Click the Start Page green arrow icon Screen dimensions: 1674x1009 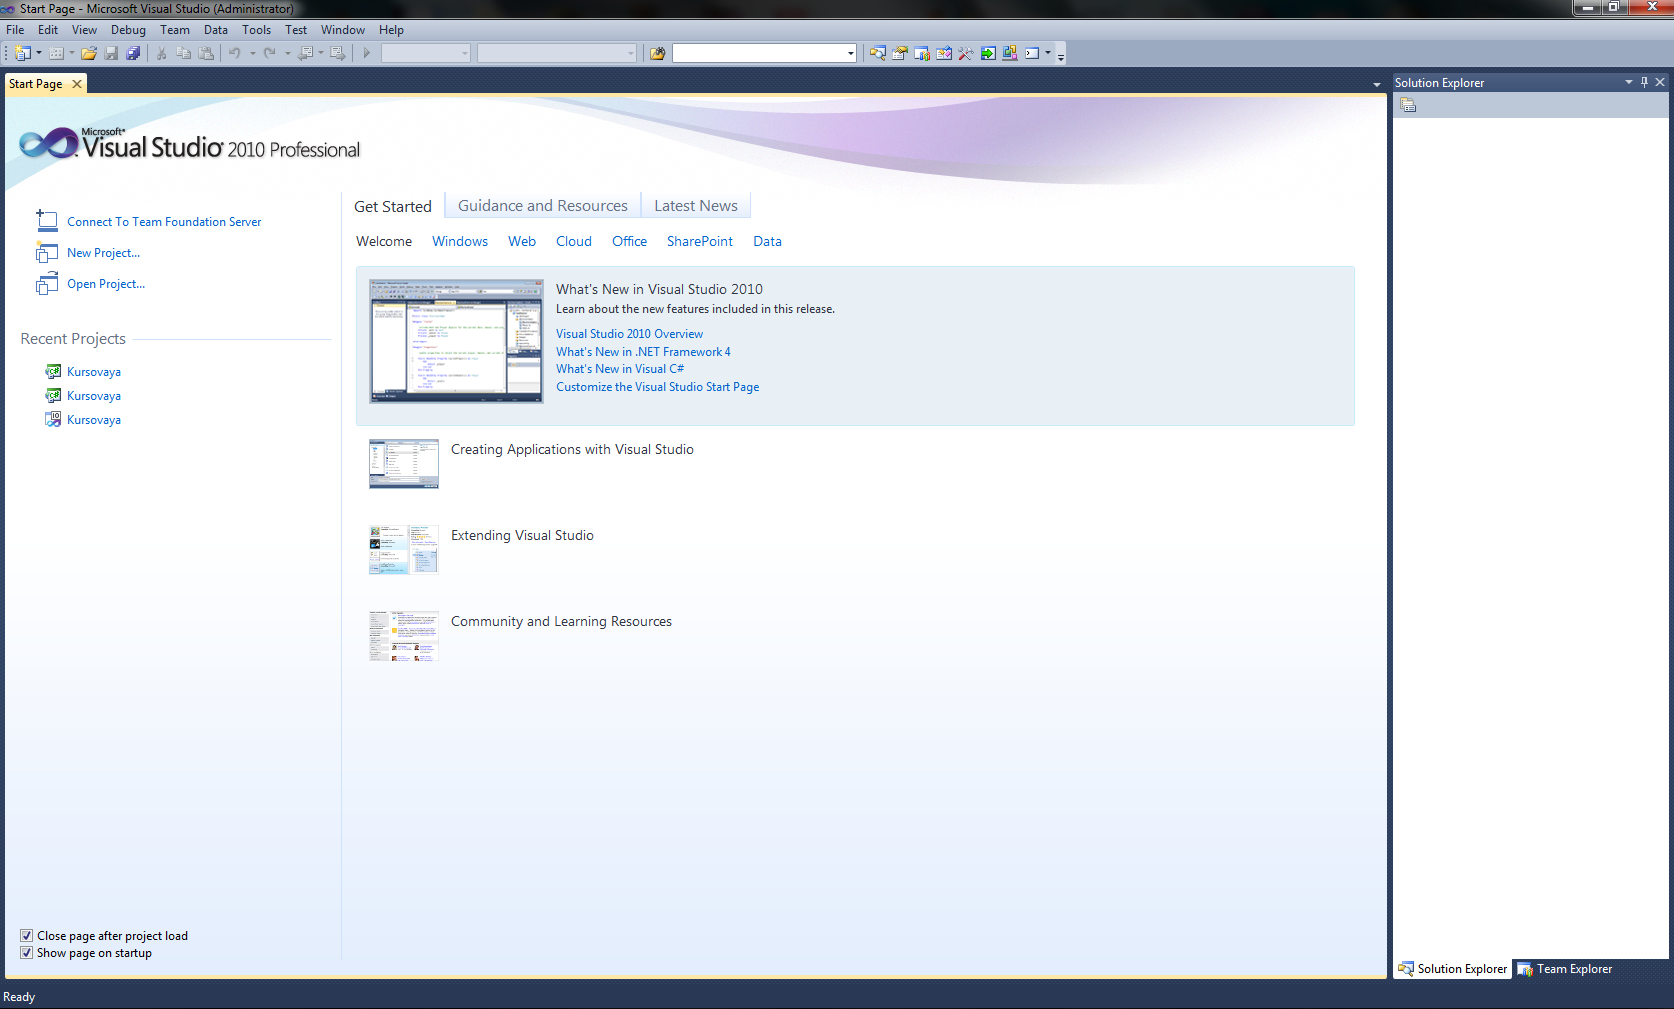point(988,53)
